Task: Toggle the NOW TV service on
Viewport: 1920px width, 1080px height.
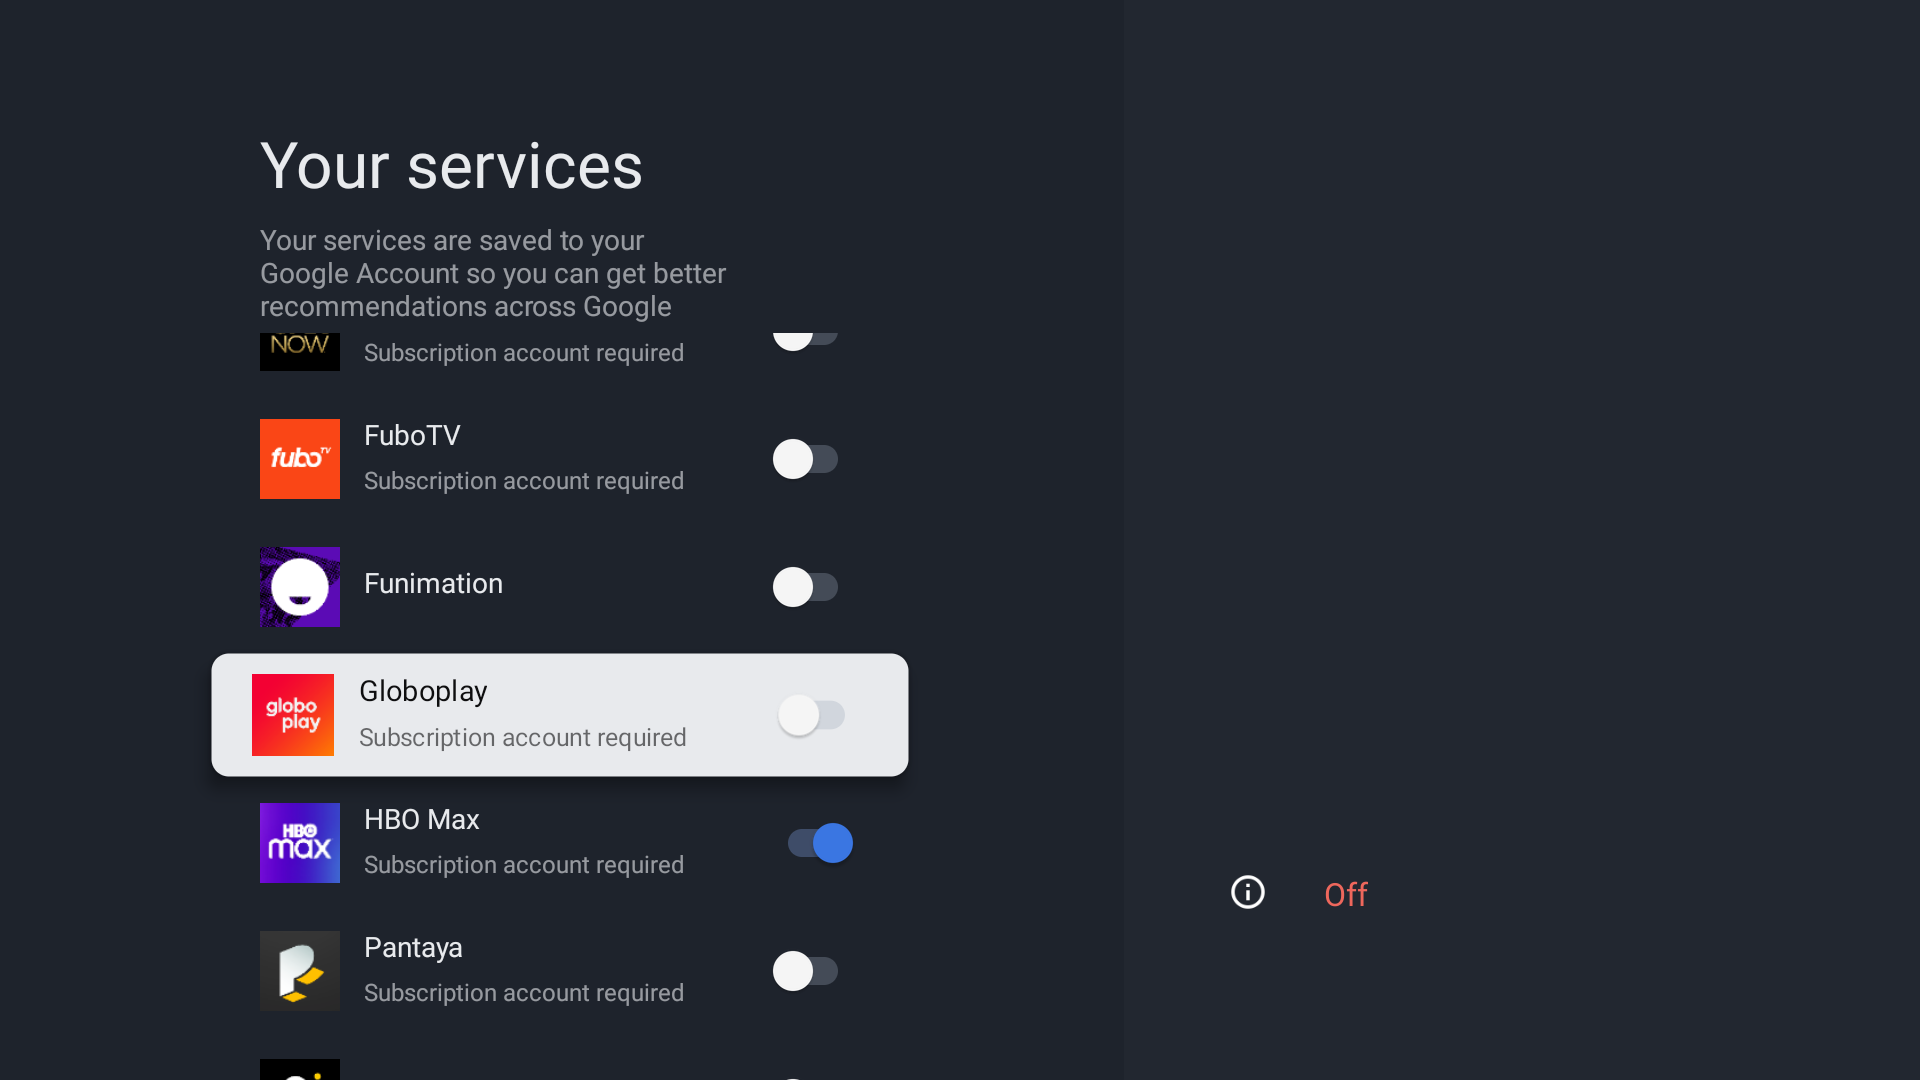Action: pos(806,338)
